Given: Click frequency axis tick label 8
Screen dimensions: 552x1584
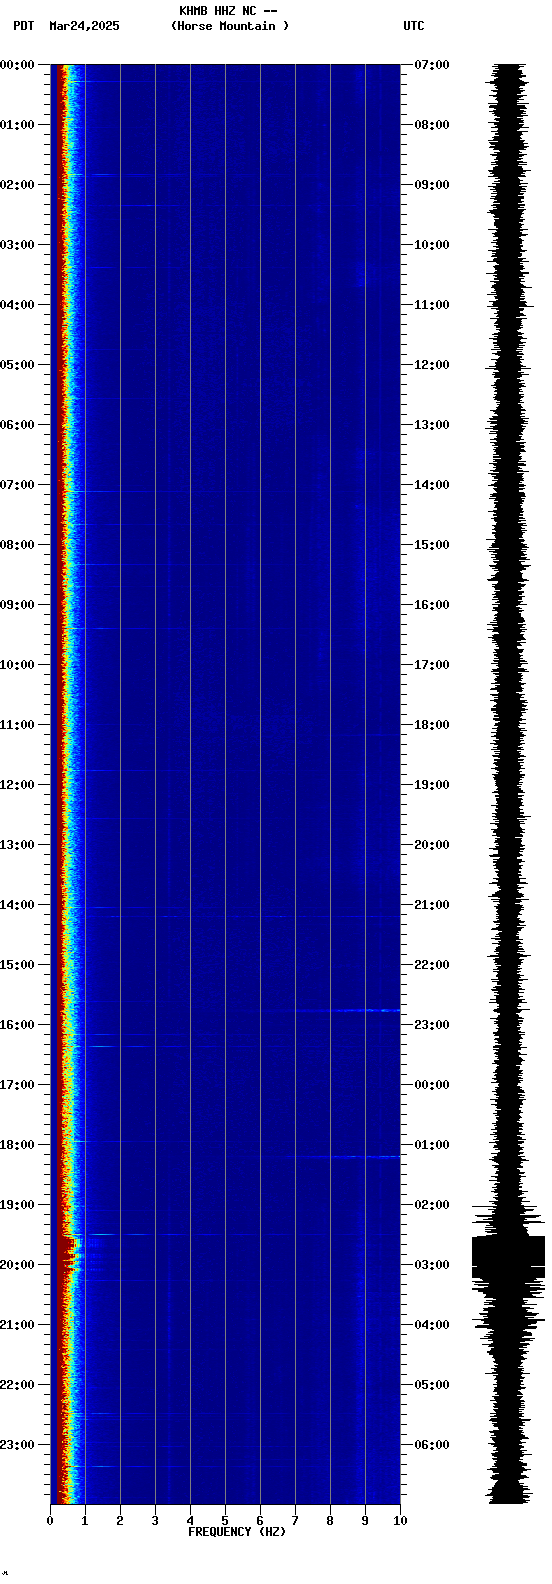Looking at the screenshot, I should [x=330, y=1521].
